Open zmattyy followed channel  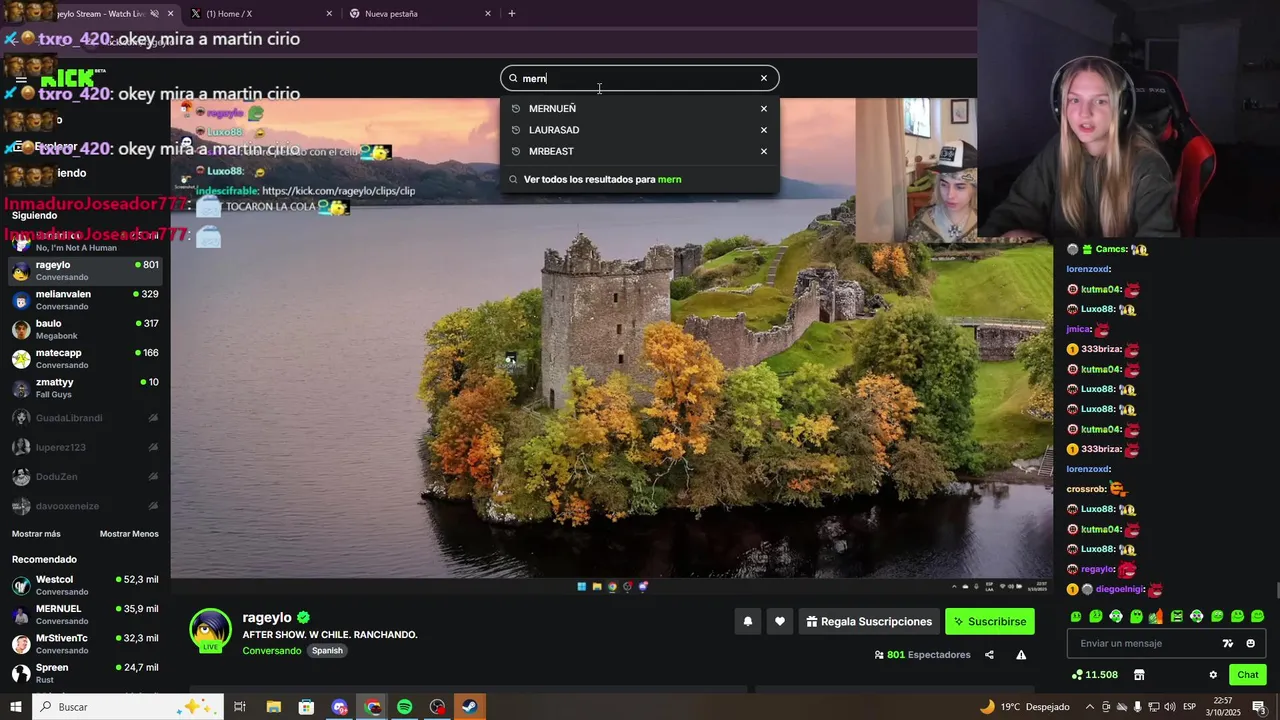tap(85, 388)
